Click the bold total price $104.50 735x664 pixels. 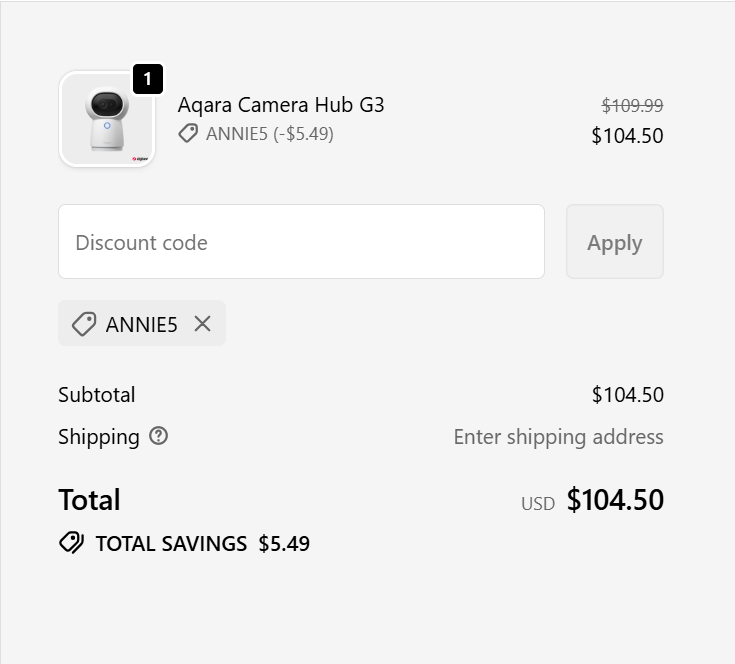pos(615,500)
